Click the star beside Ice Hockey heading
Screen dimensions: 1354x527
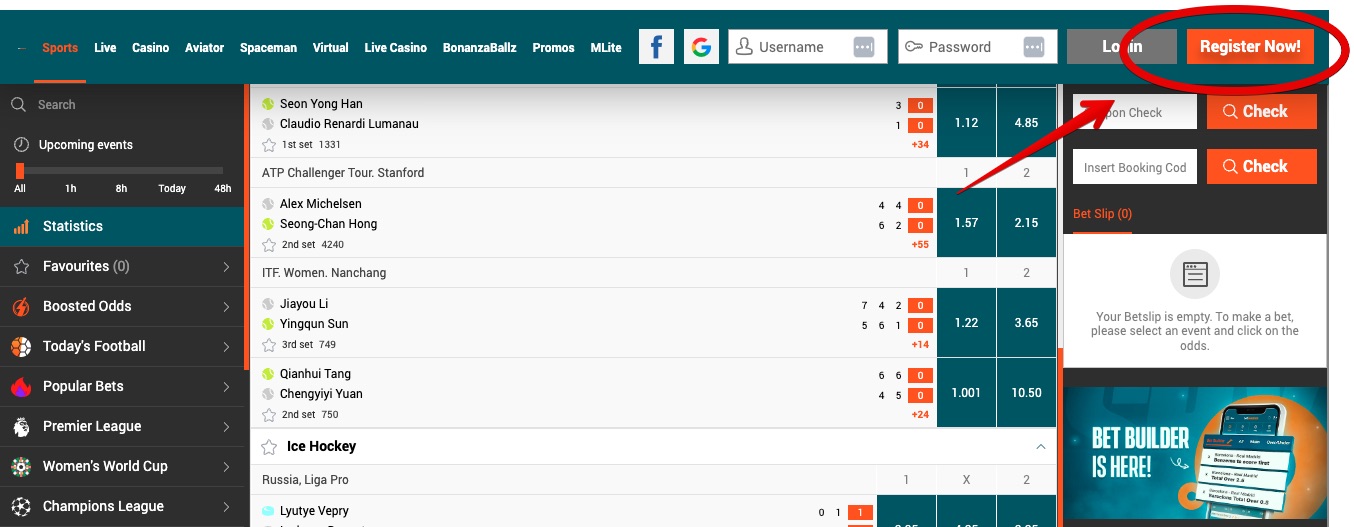[x=268, y=447]
